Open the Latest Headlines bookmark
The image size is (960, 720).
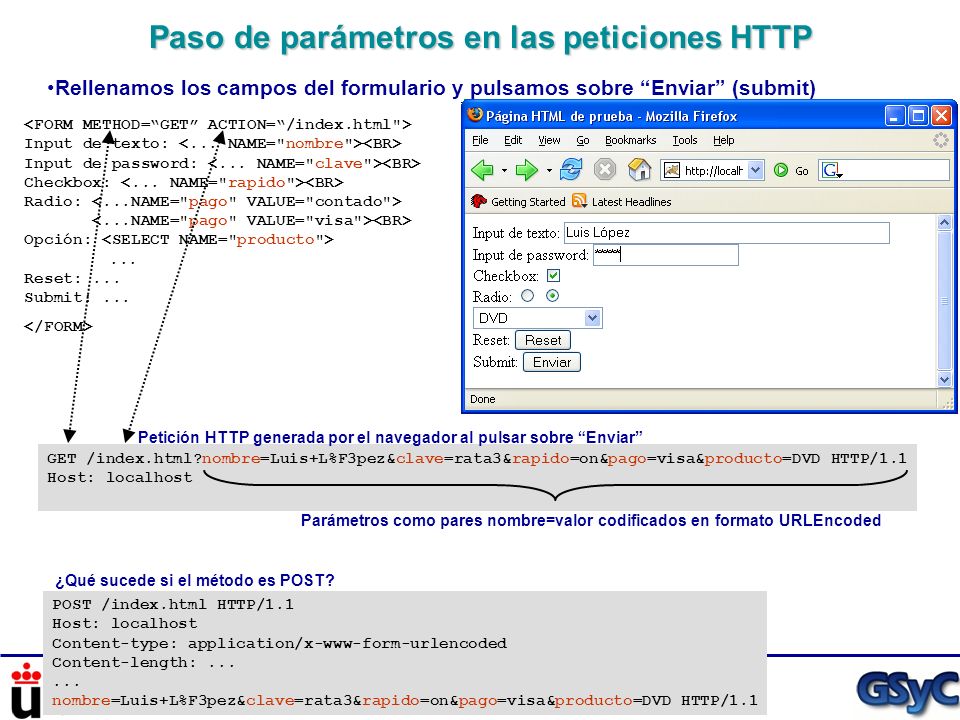pyautogui.click(x=631, y=201)
